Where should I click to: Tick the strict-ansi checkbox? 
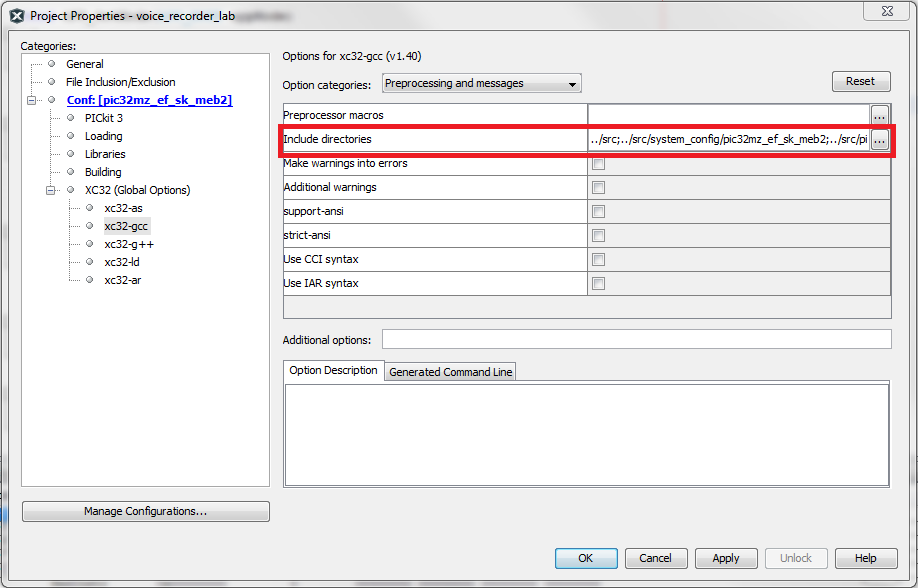click(x=599, y=236)
